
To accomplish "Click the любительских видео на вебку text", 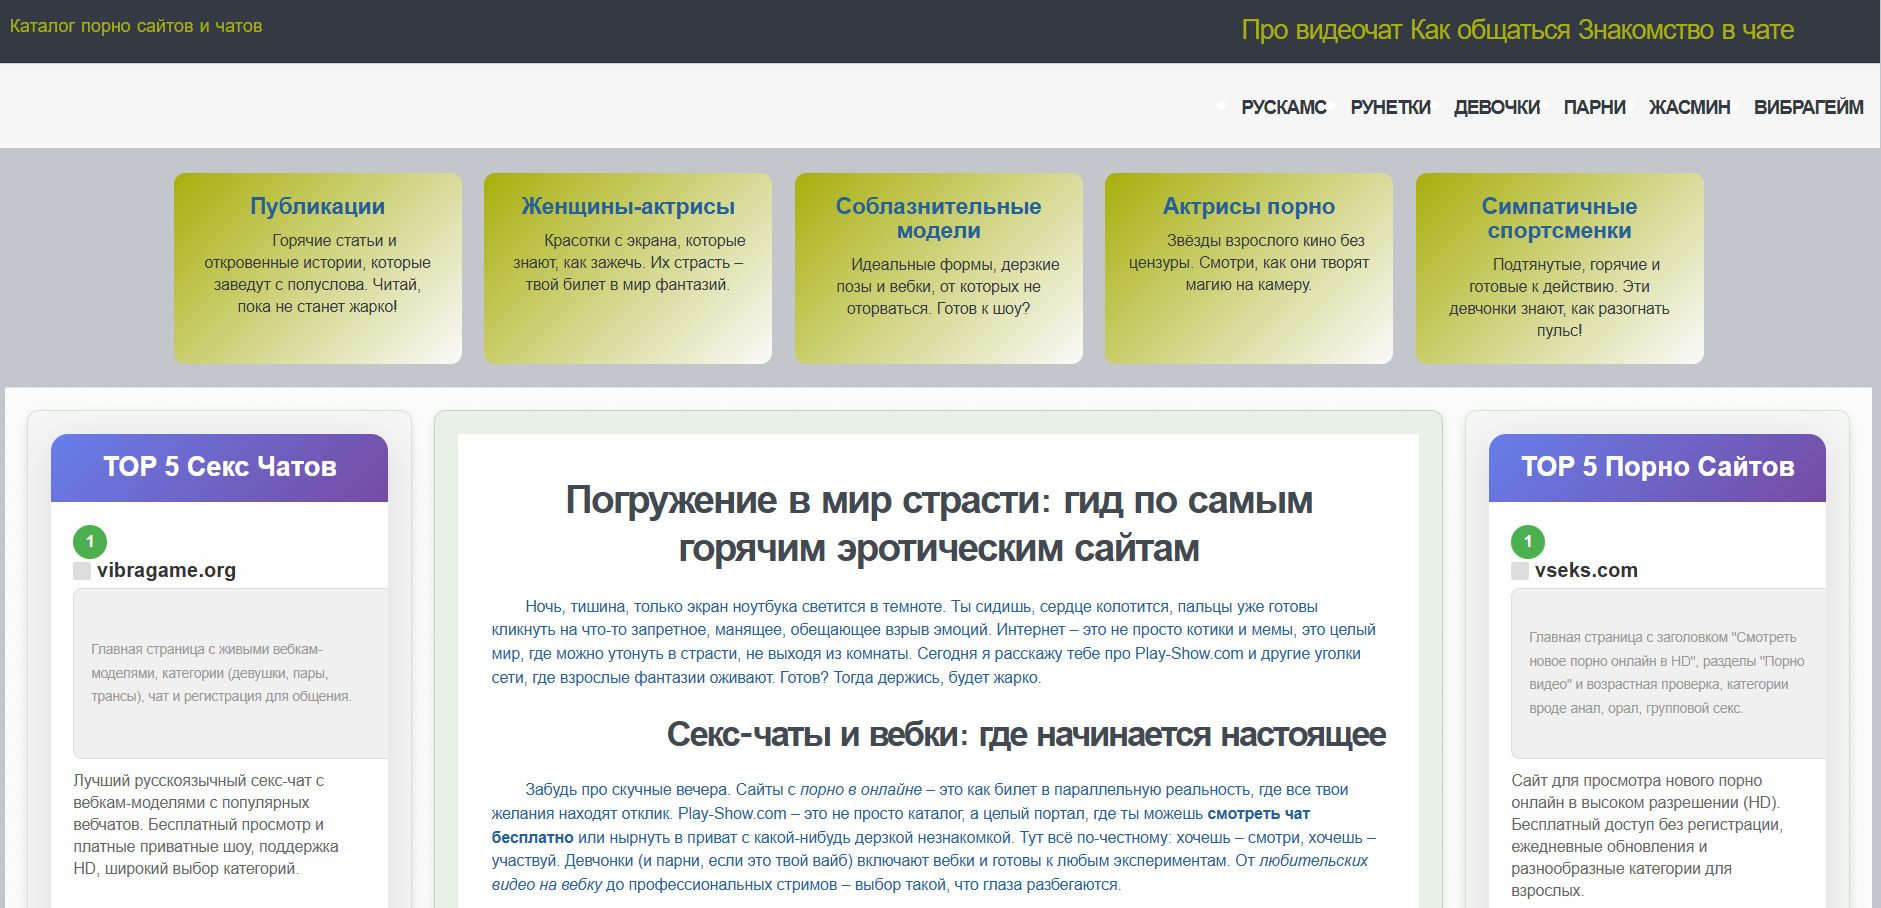I will coord(1313,861).
